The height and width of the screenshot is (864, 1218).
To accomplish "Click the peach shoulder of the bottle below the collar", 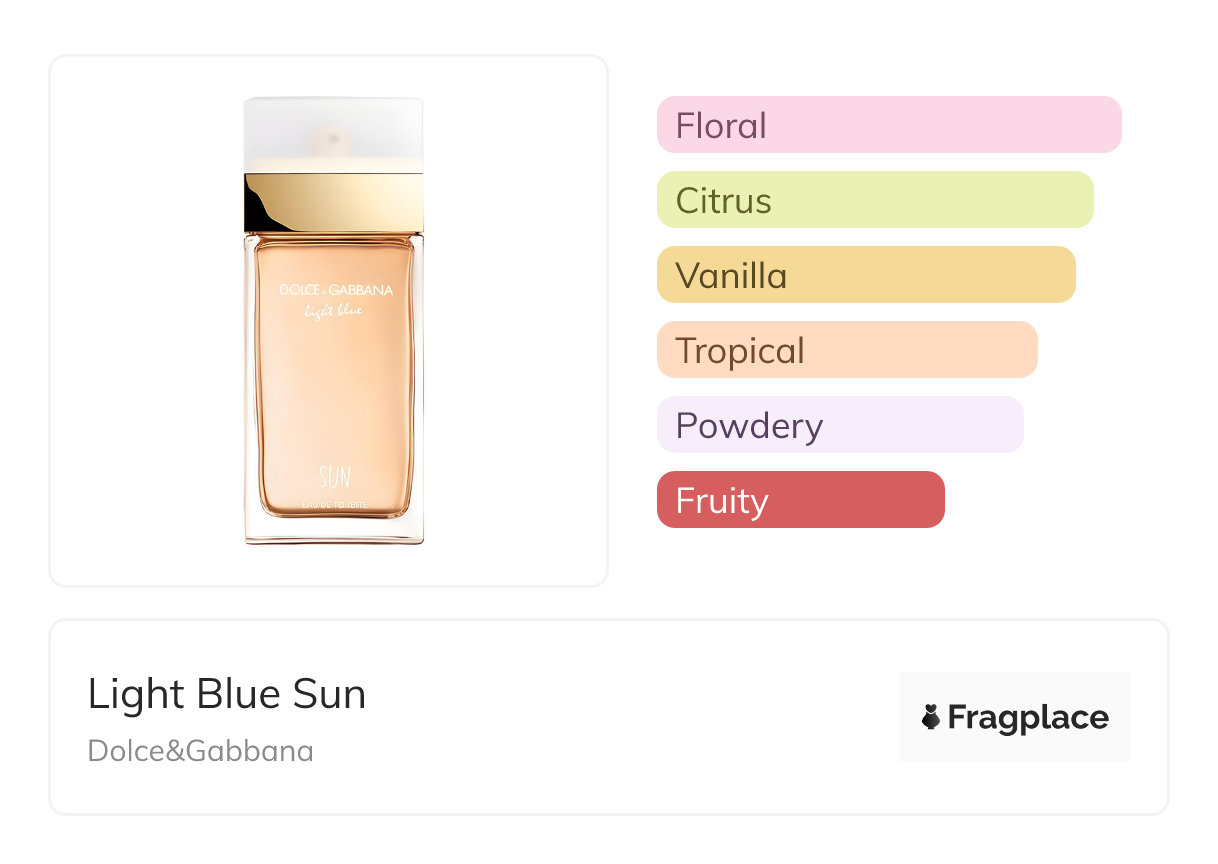I will (x=334, y=240).
